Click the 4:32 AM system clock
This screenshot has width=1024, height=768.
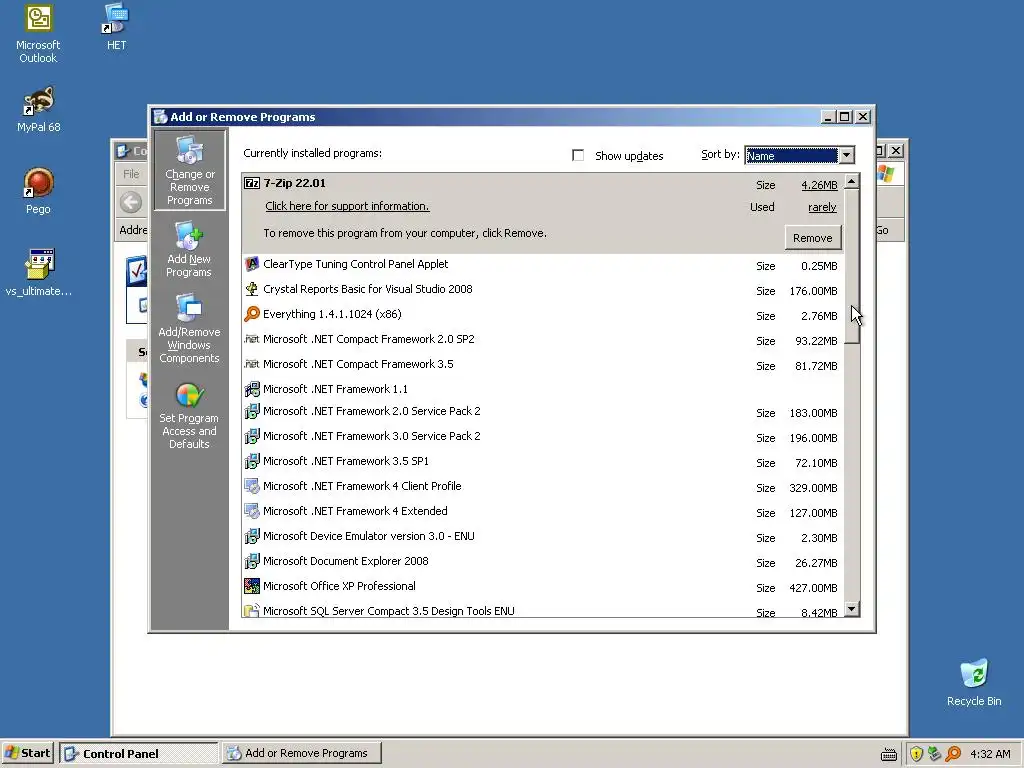pyautogui.click(x=990, y=754)
